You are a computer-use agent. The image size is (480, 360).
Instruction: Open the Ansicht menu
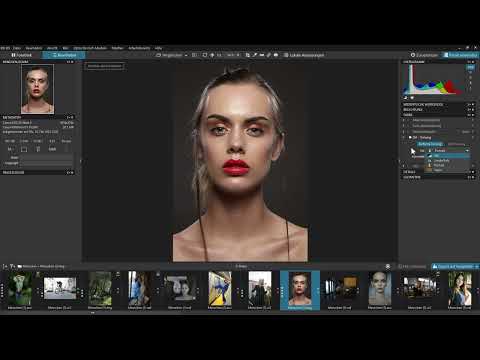coord(52,48)
